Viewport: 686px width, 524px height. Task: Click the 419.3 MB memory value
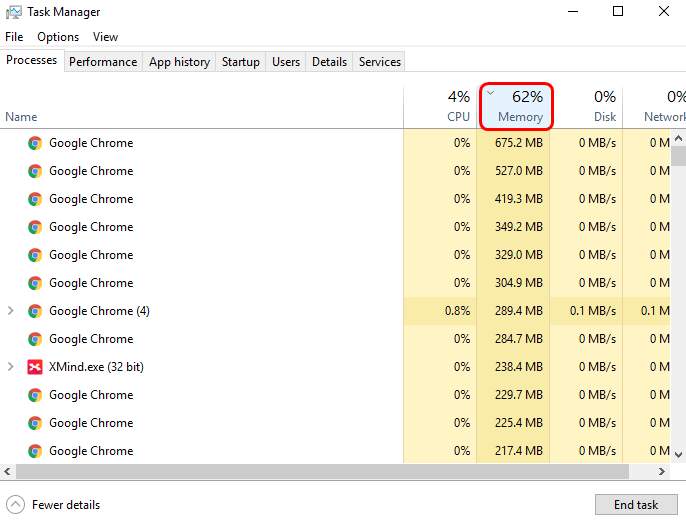(x=519, y=199)
